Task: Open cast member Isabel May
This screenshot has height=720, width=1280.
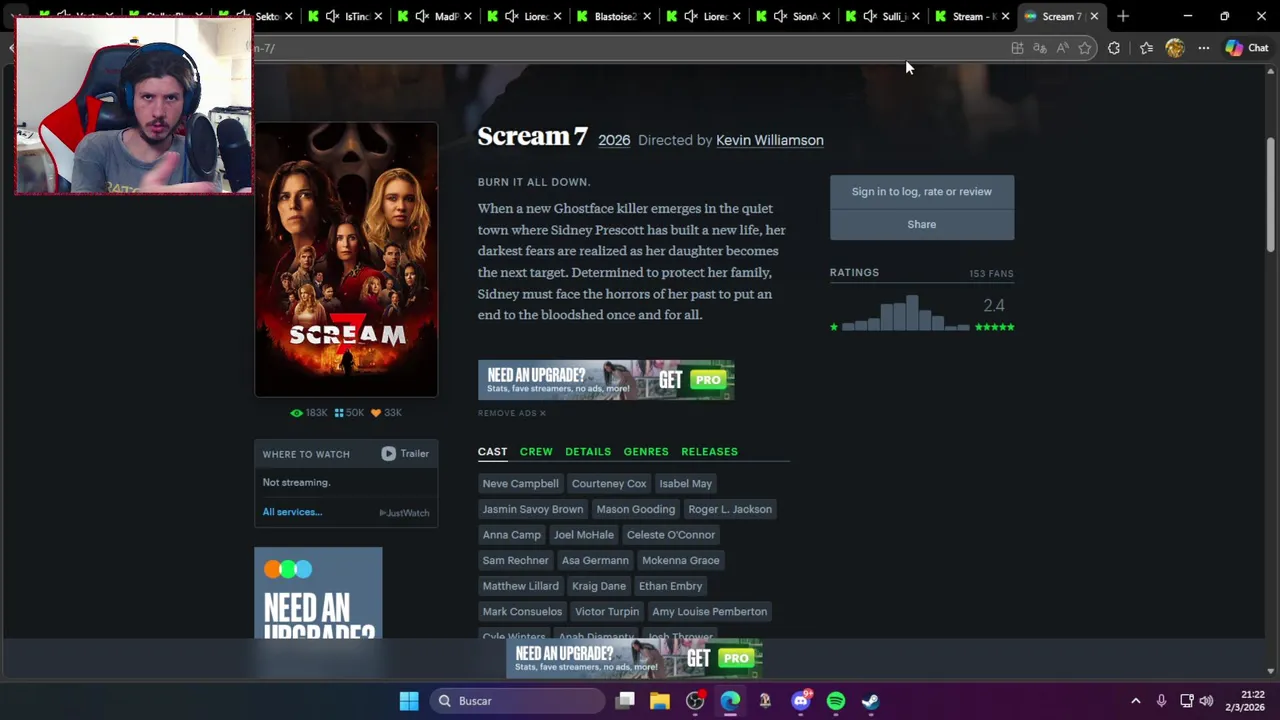Action: [685, 484]
